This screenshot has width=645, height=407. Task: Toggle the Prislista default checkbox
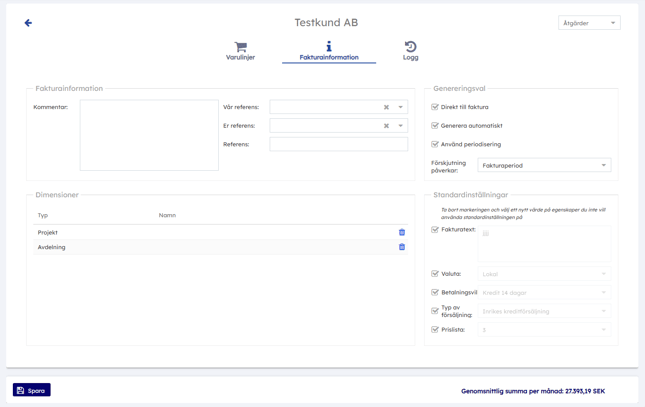[435, 329]
